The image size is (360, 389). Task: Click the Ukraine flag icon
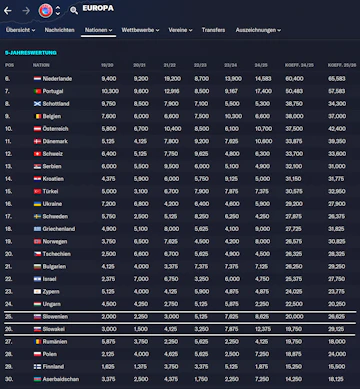pos(37,204)
